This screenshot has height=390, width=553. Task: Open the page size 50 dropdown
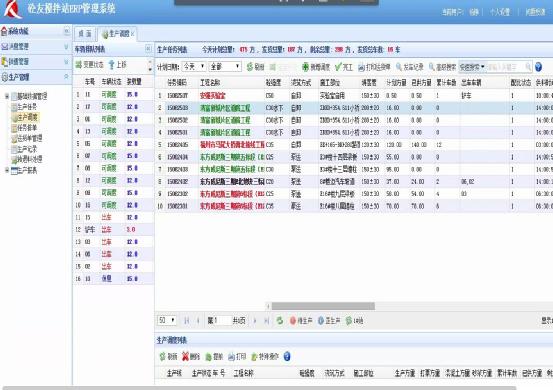click(167, 320)
